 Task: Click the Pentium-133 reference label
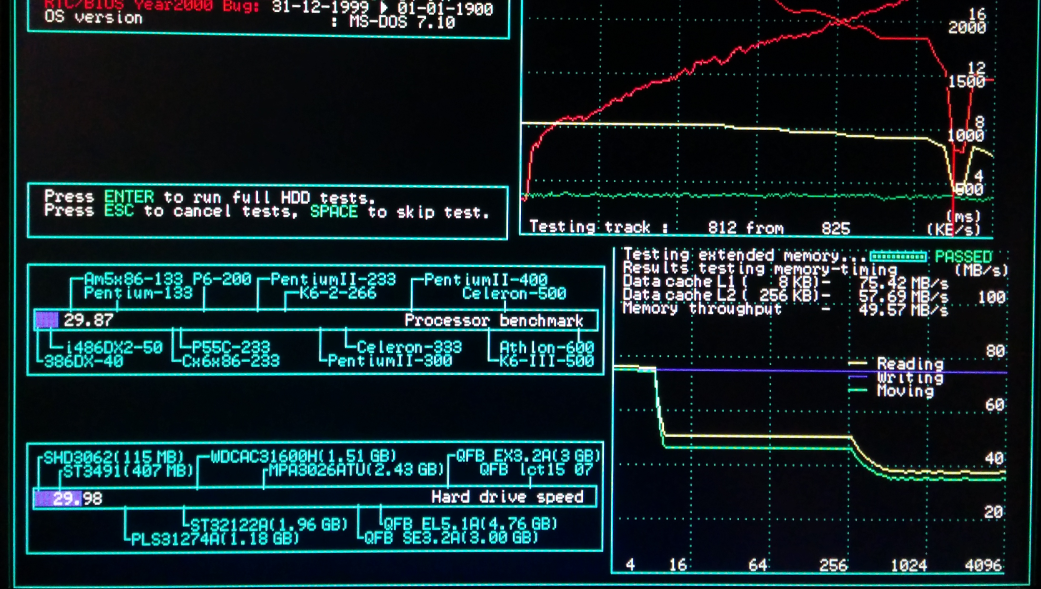(138, 293)
